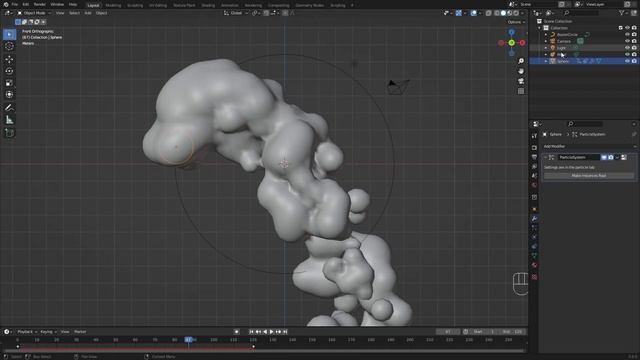This screenshot has width=640, height=360.
Task: Select the Transform tool
Action: pos(9,95)
